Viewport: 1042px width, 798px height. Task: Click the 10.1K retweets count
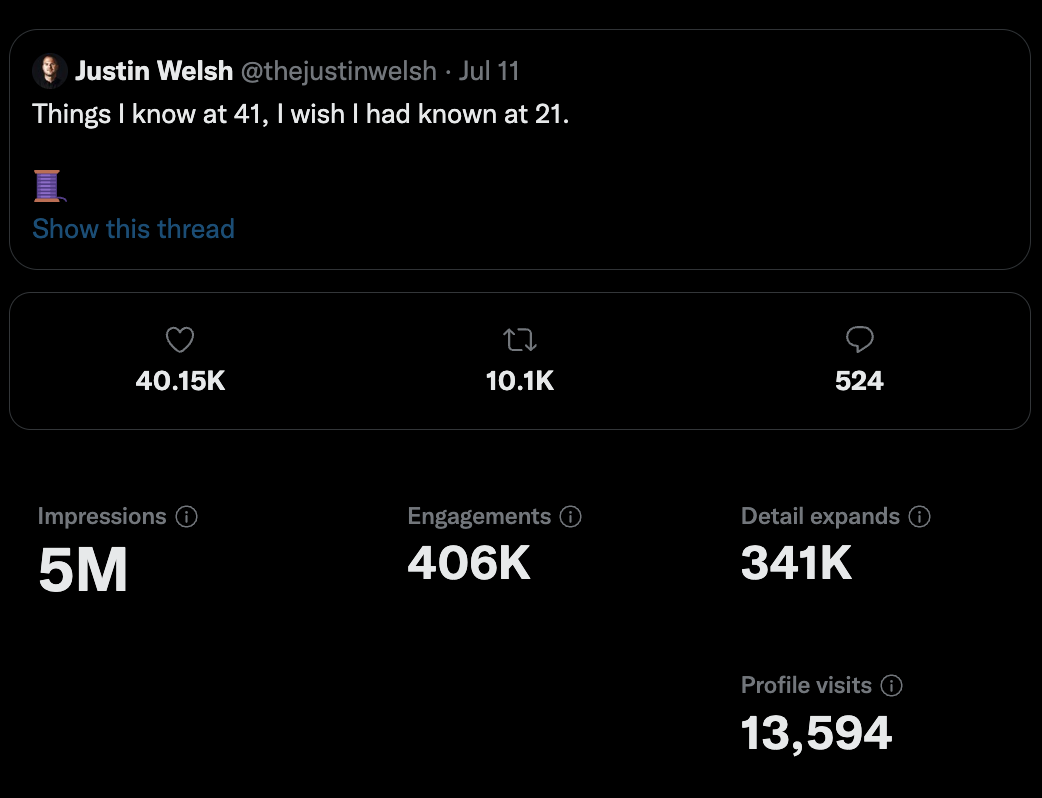pos(520,381)
